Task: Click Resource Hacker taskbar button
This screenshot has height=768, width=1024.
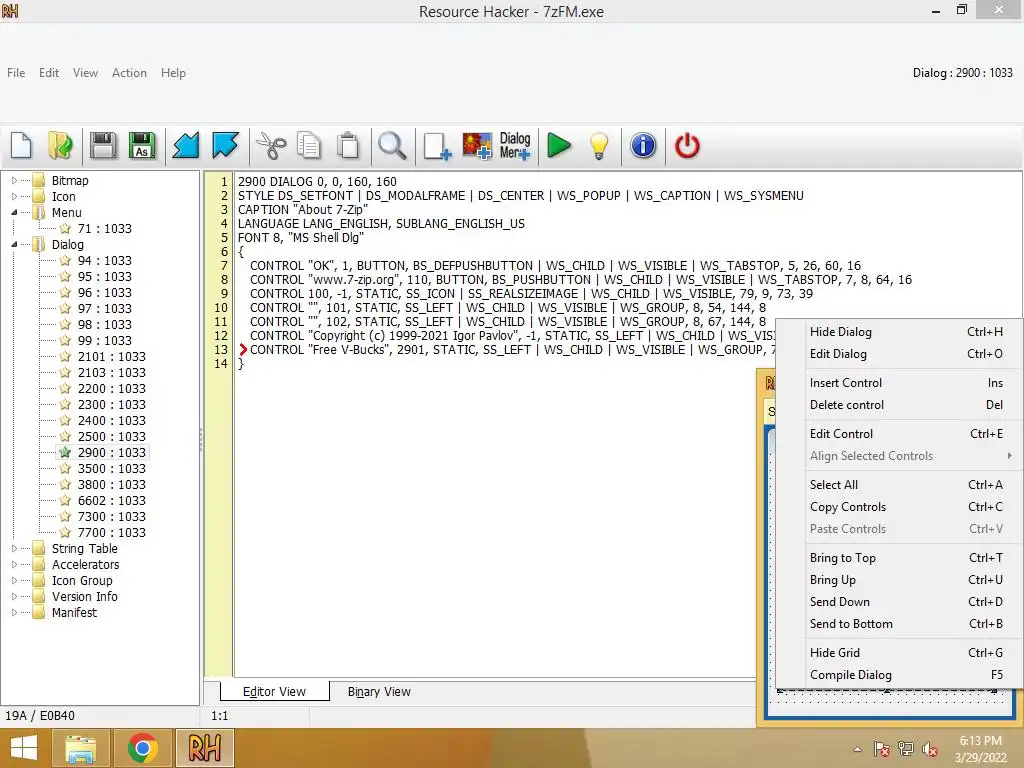Action: pos(204,748)
